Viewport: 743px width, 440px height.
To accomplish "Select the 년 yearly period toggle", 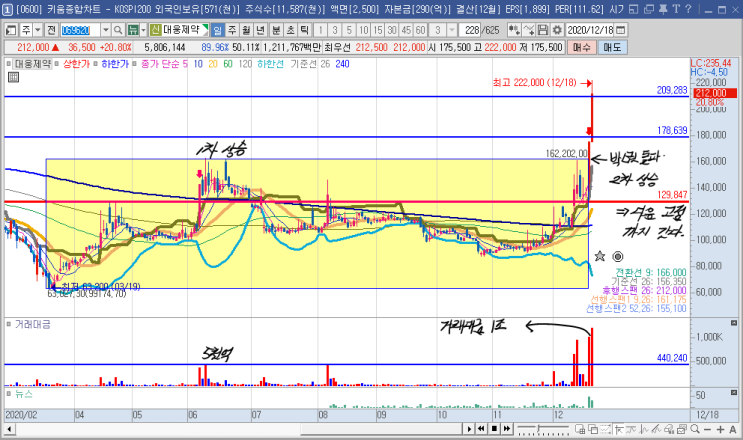I will [260, 30].
